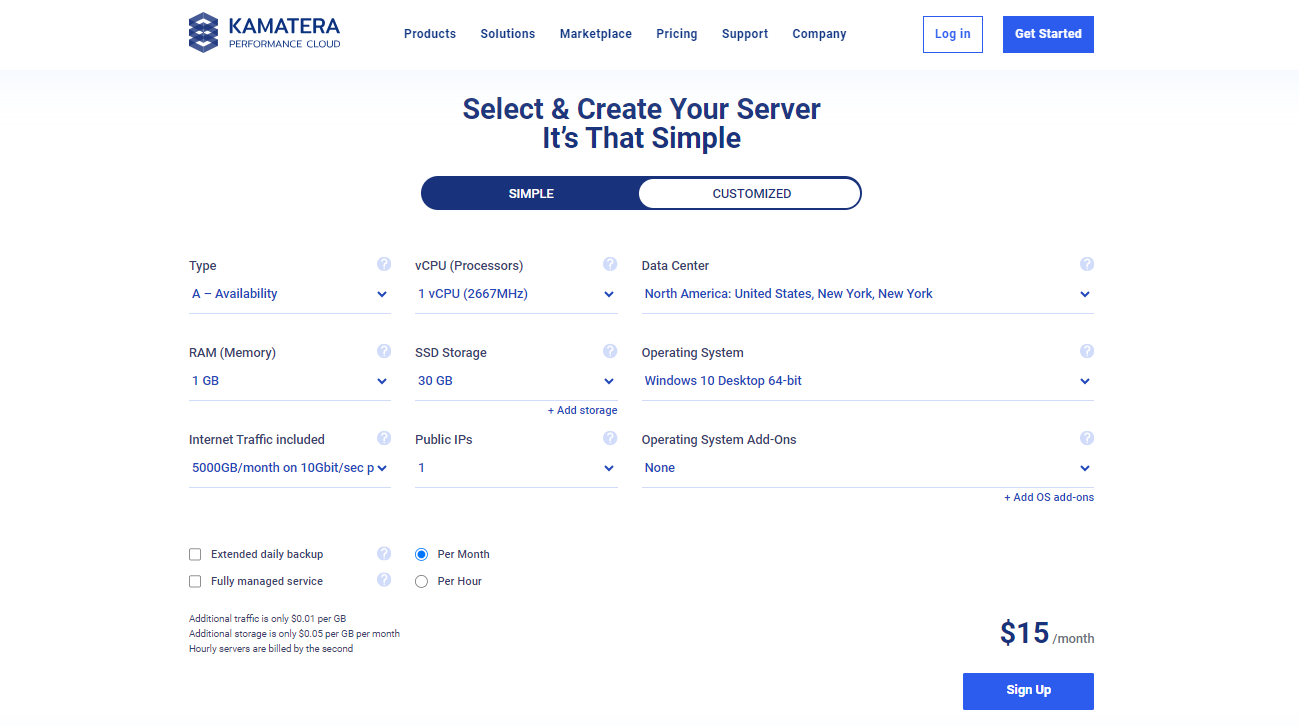Click the Log in button

(x=952, y=34)
